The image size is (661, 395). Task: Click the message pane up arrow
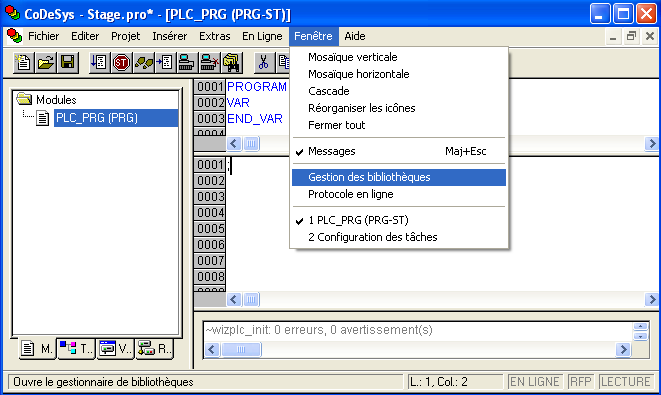(640, 327)
